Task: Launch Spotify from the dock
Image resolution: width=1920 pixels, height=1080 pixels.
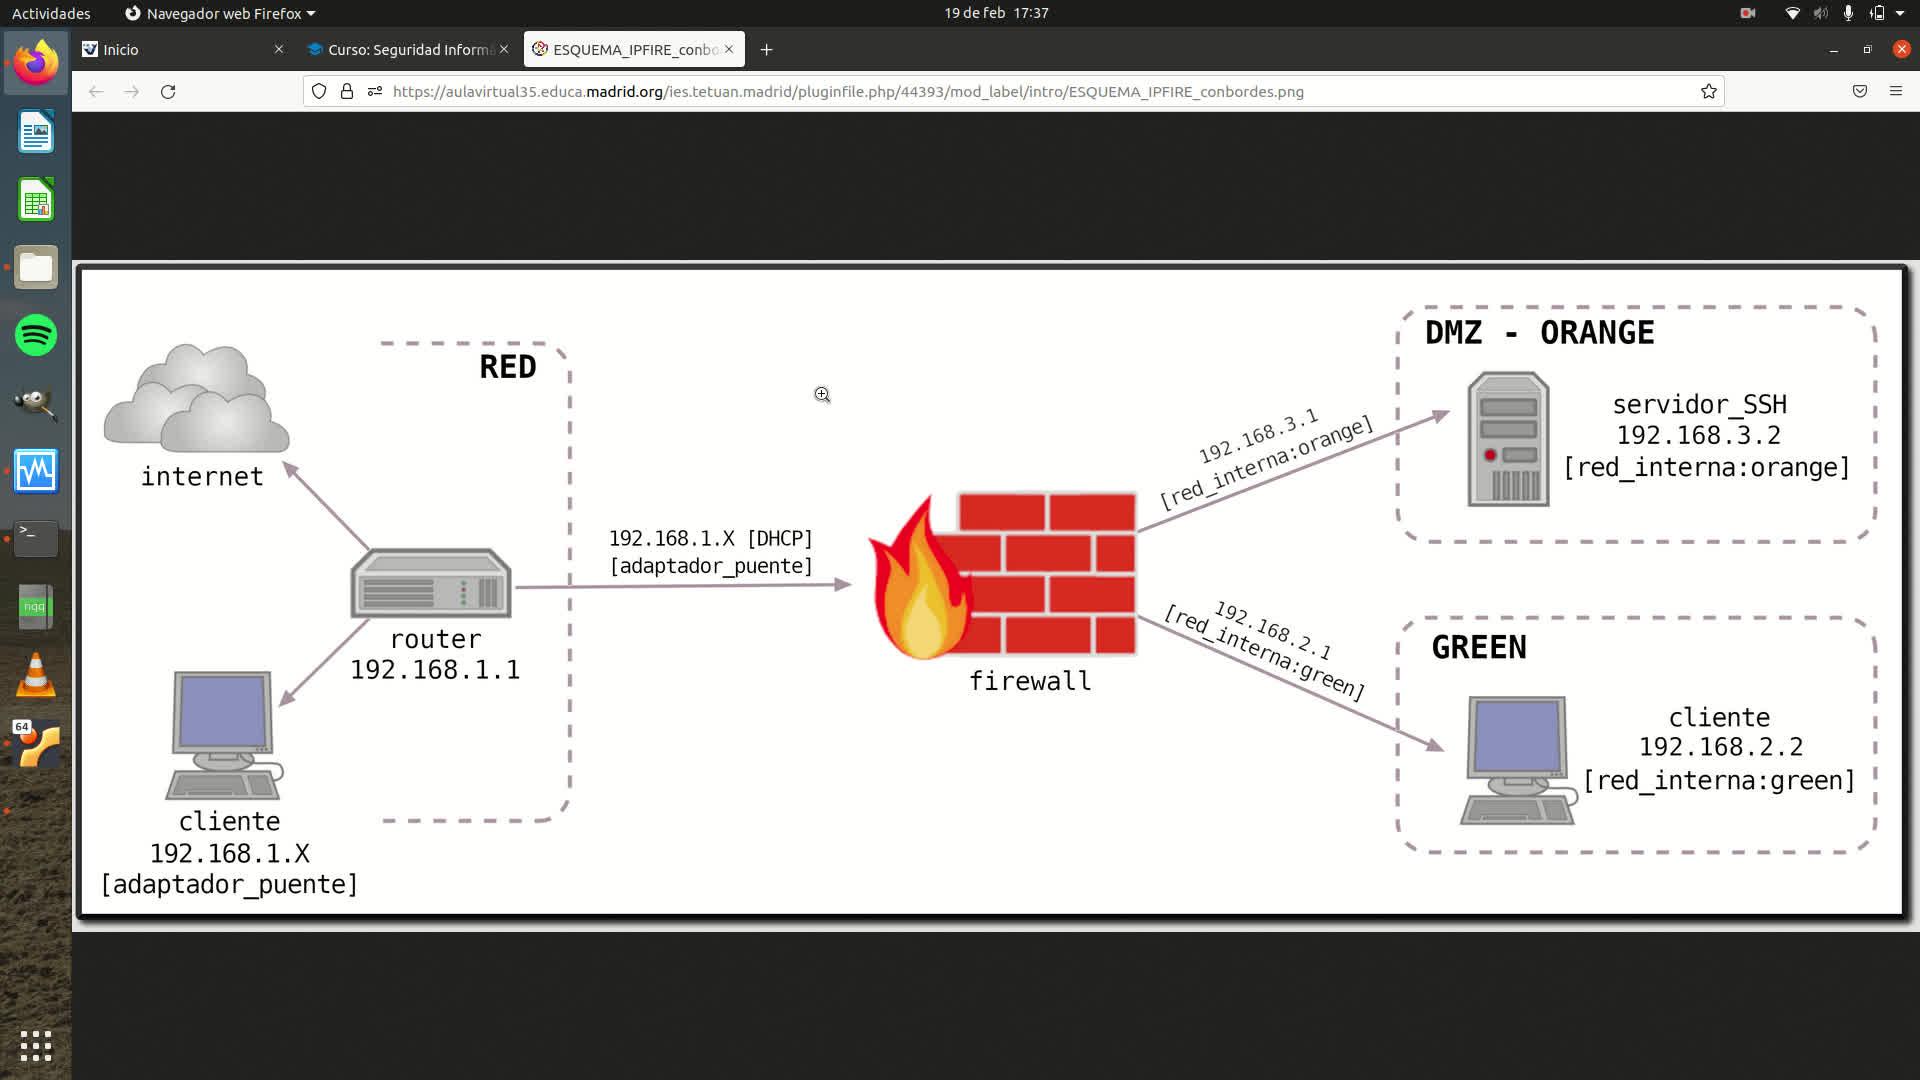Action: 36,335
